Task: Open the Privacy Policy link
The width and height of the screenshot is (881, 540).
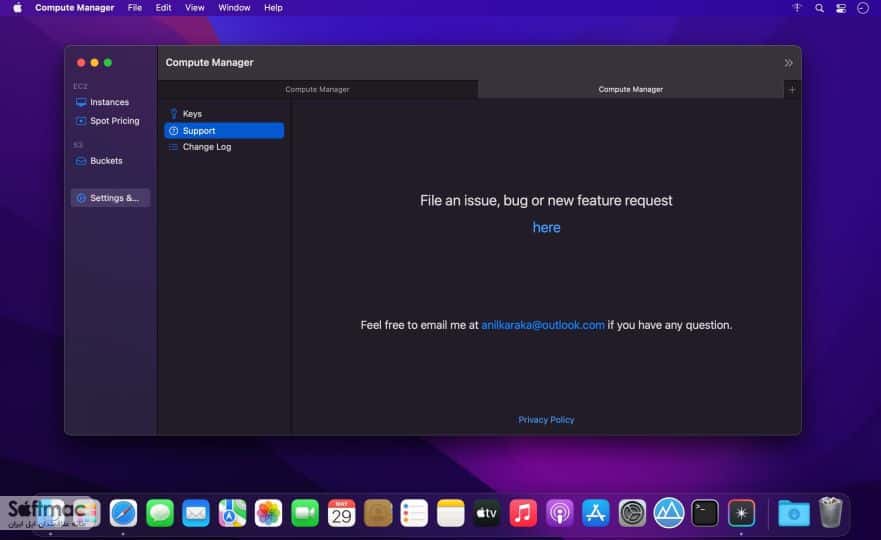Action: 546,420
